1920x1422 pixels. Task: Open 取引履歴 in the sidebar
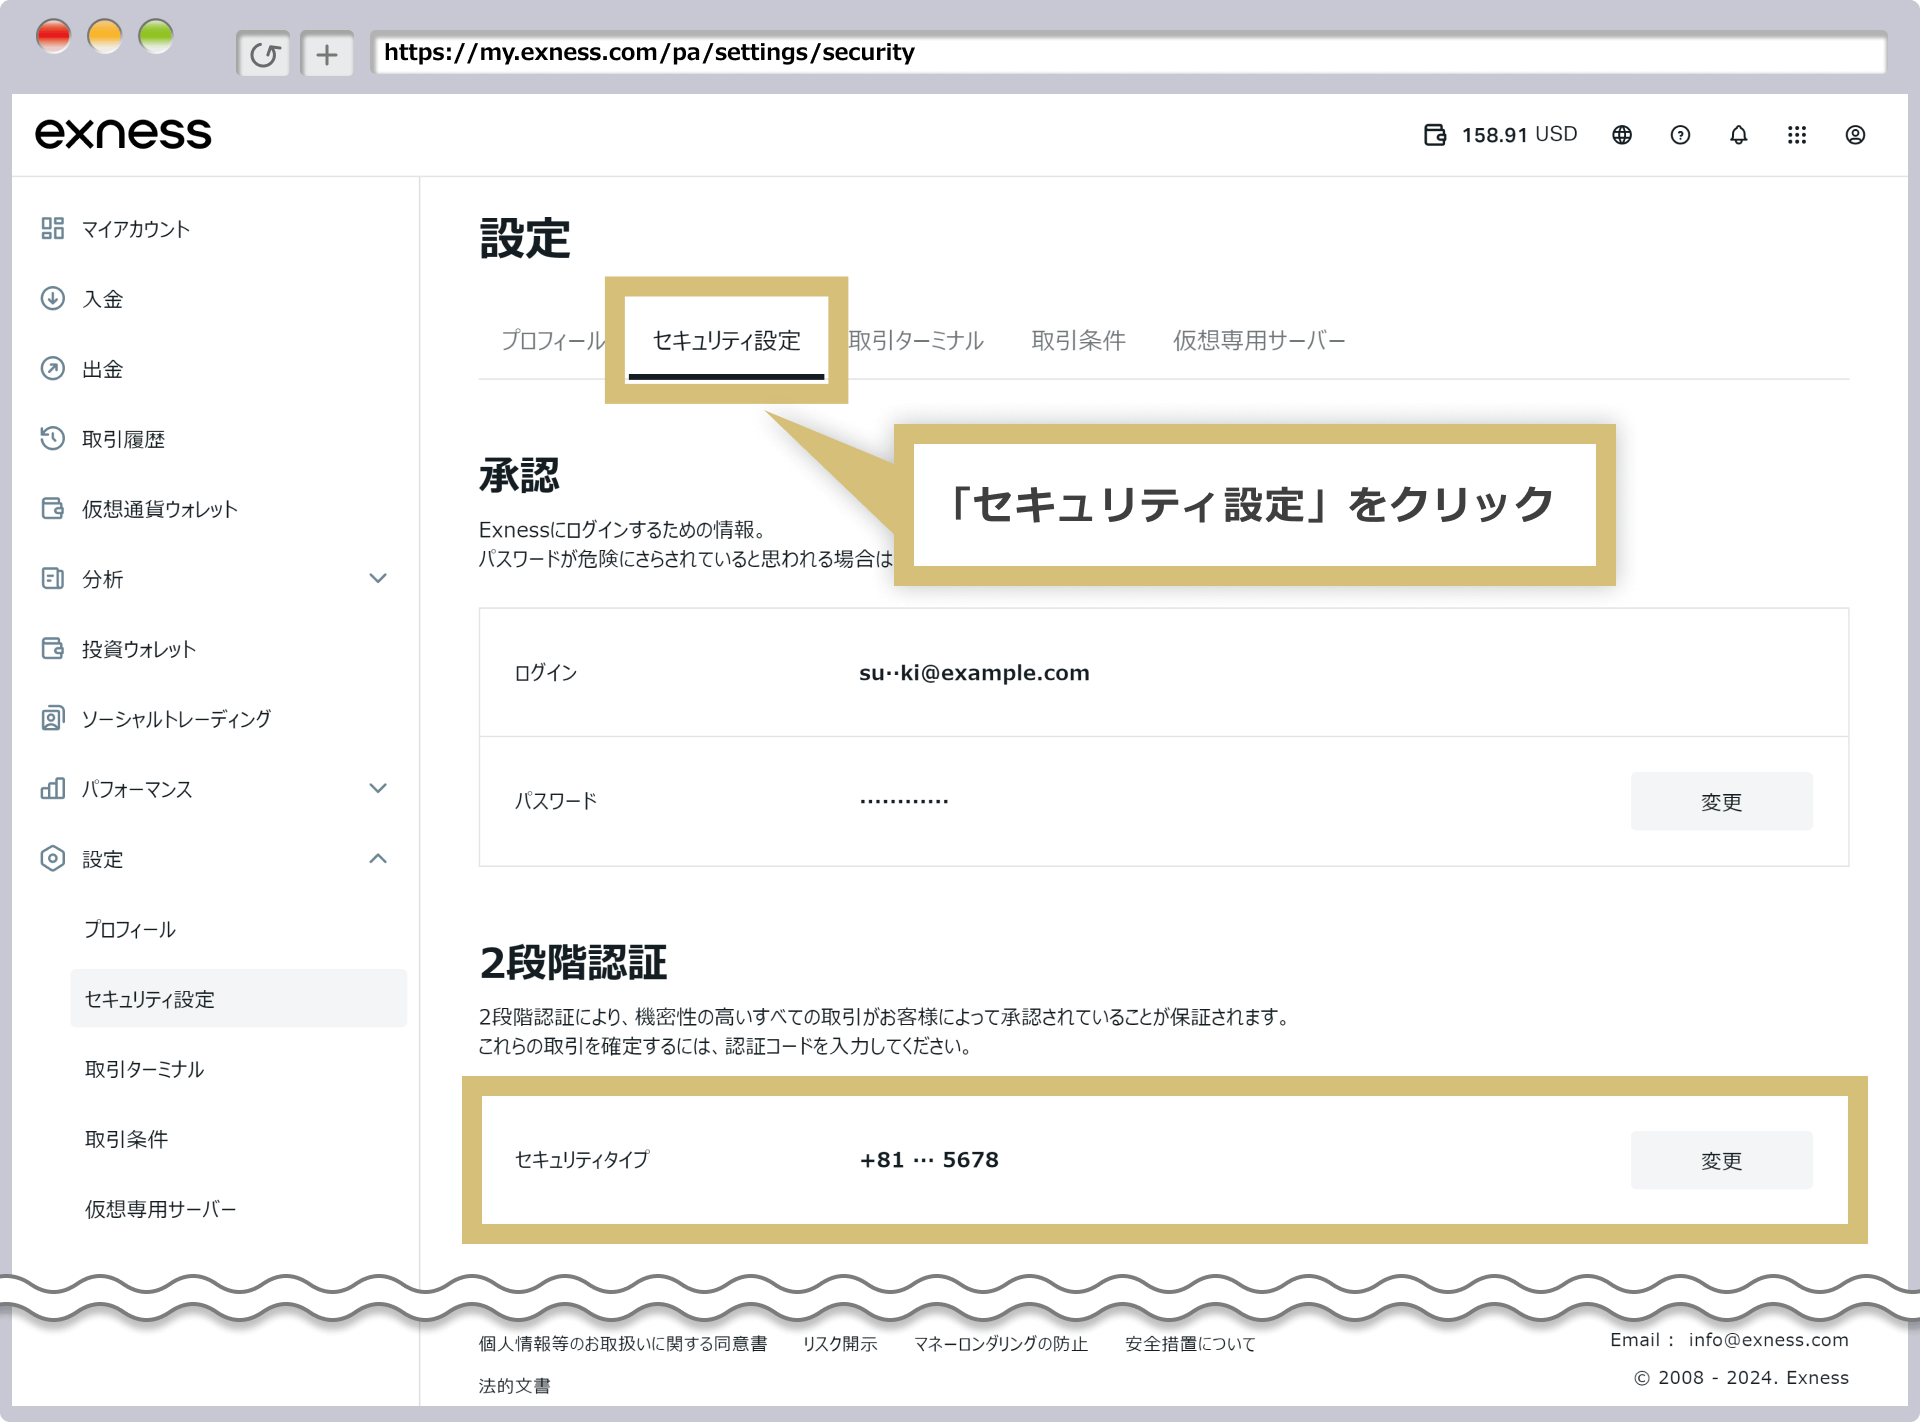(x=123, y=439)
